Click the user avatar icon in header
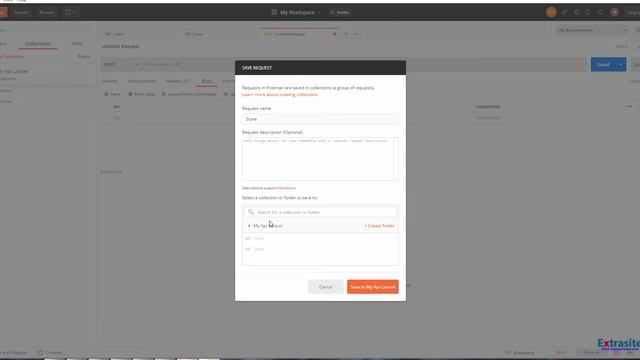This screenshot has height=360, width=640. (x=614, y=12)
